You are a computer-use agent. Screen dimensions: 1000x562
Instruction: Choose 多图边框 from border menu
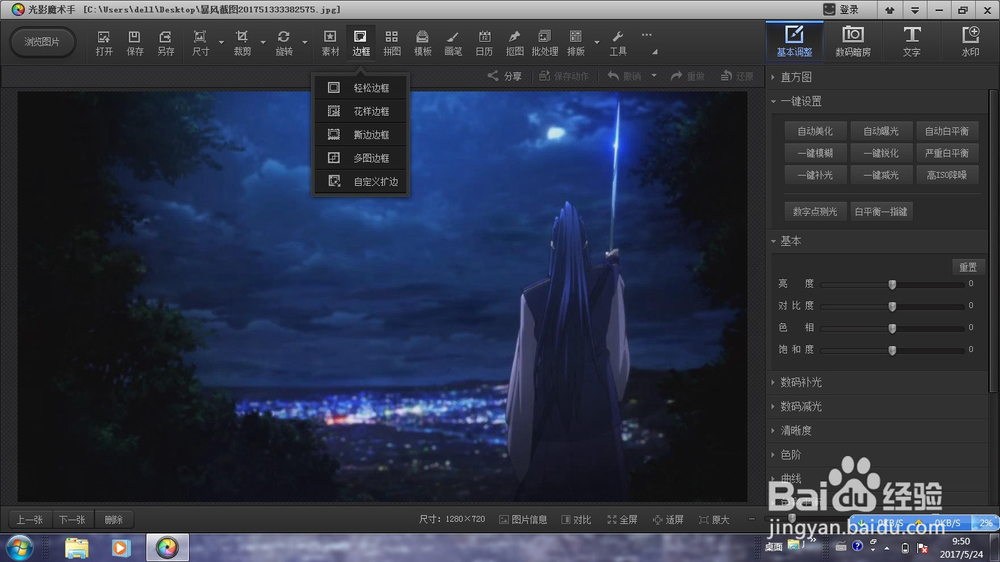pyautogui.click(x=361, y=158)
